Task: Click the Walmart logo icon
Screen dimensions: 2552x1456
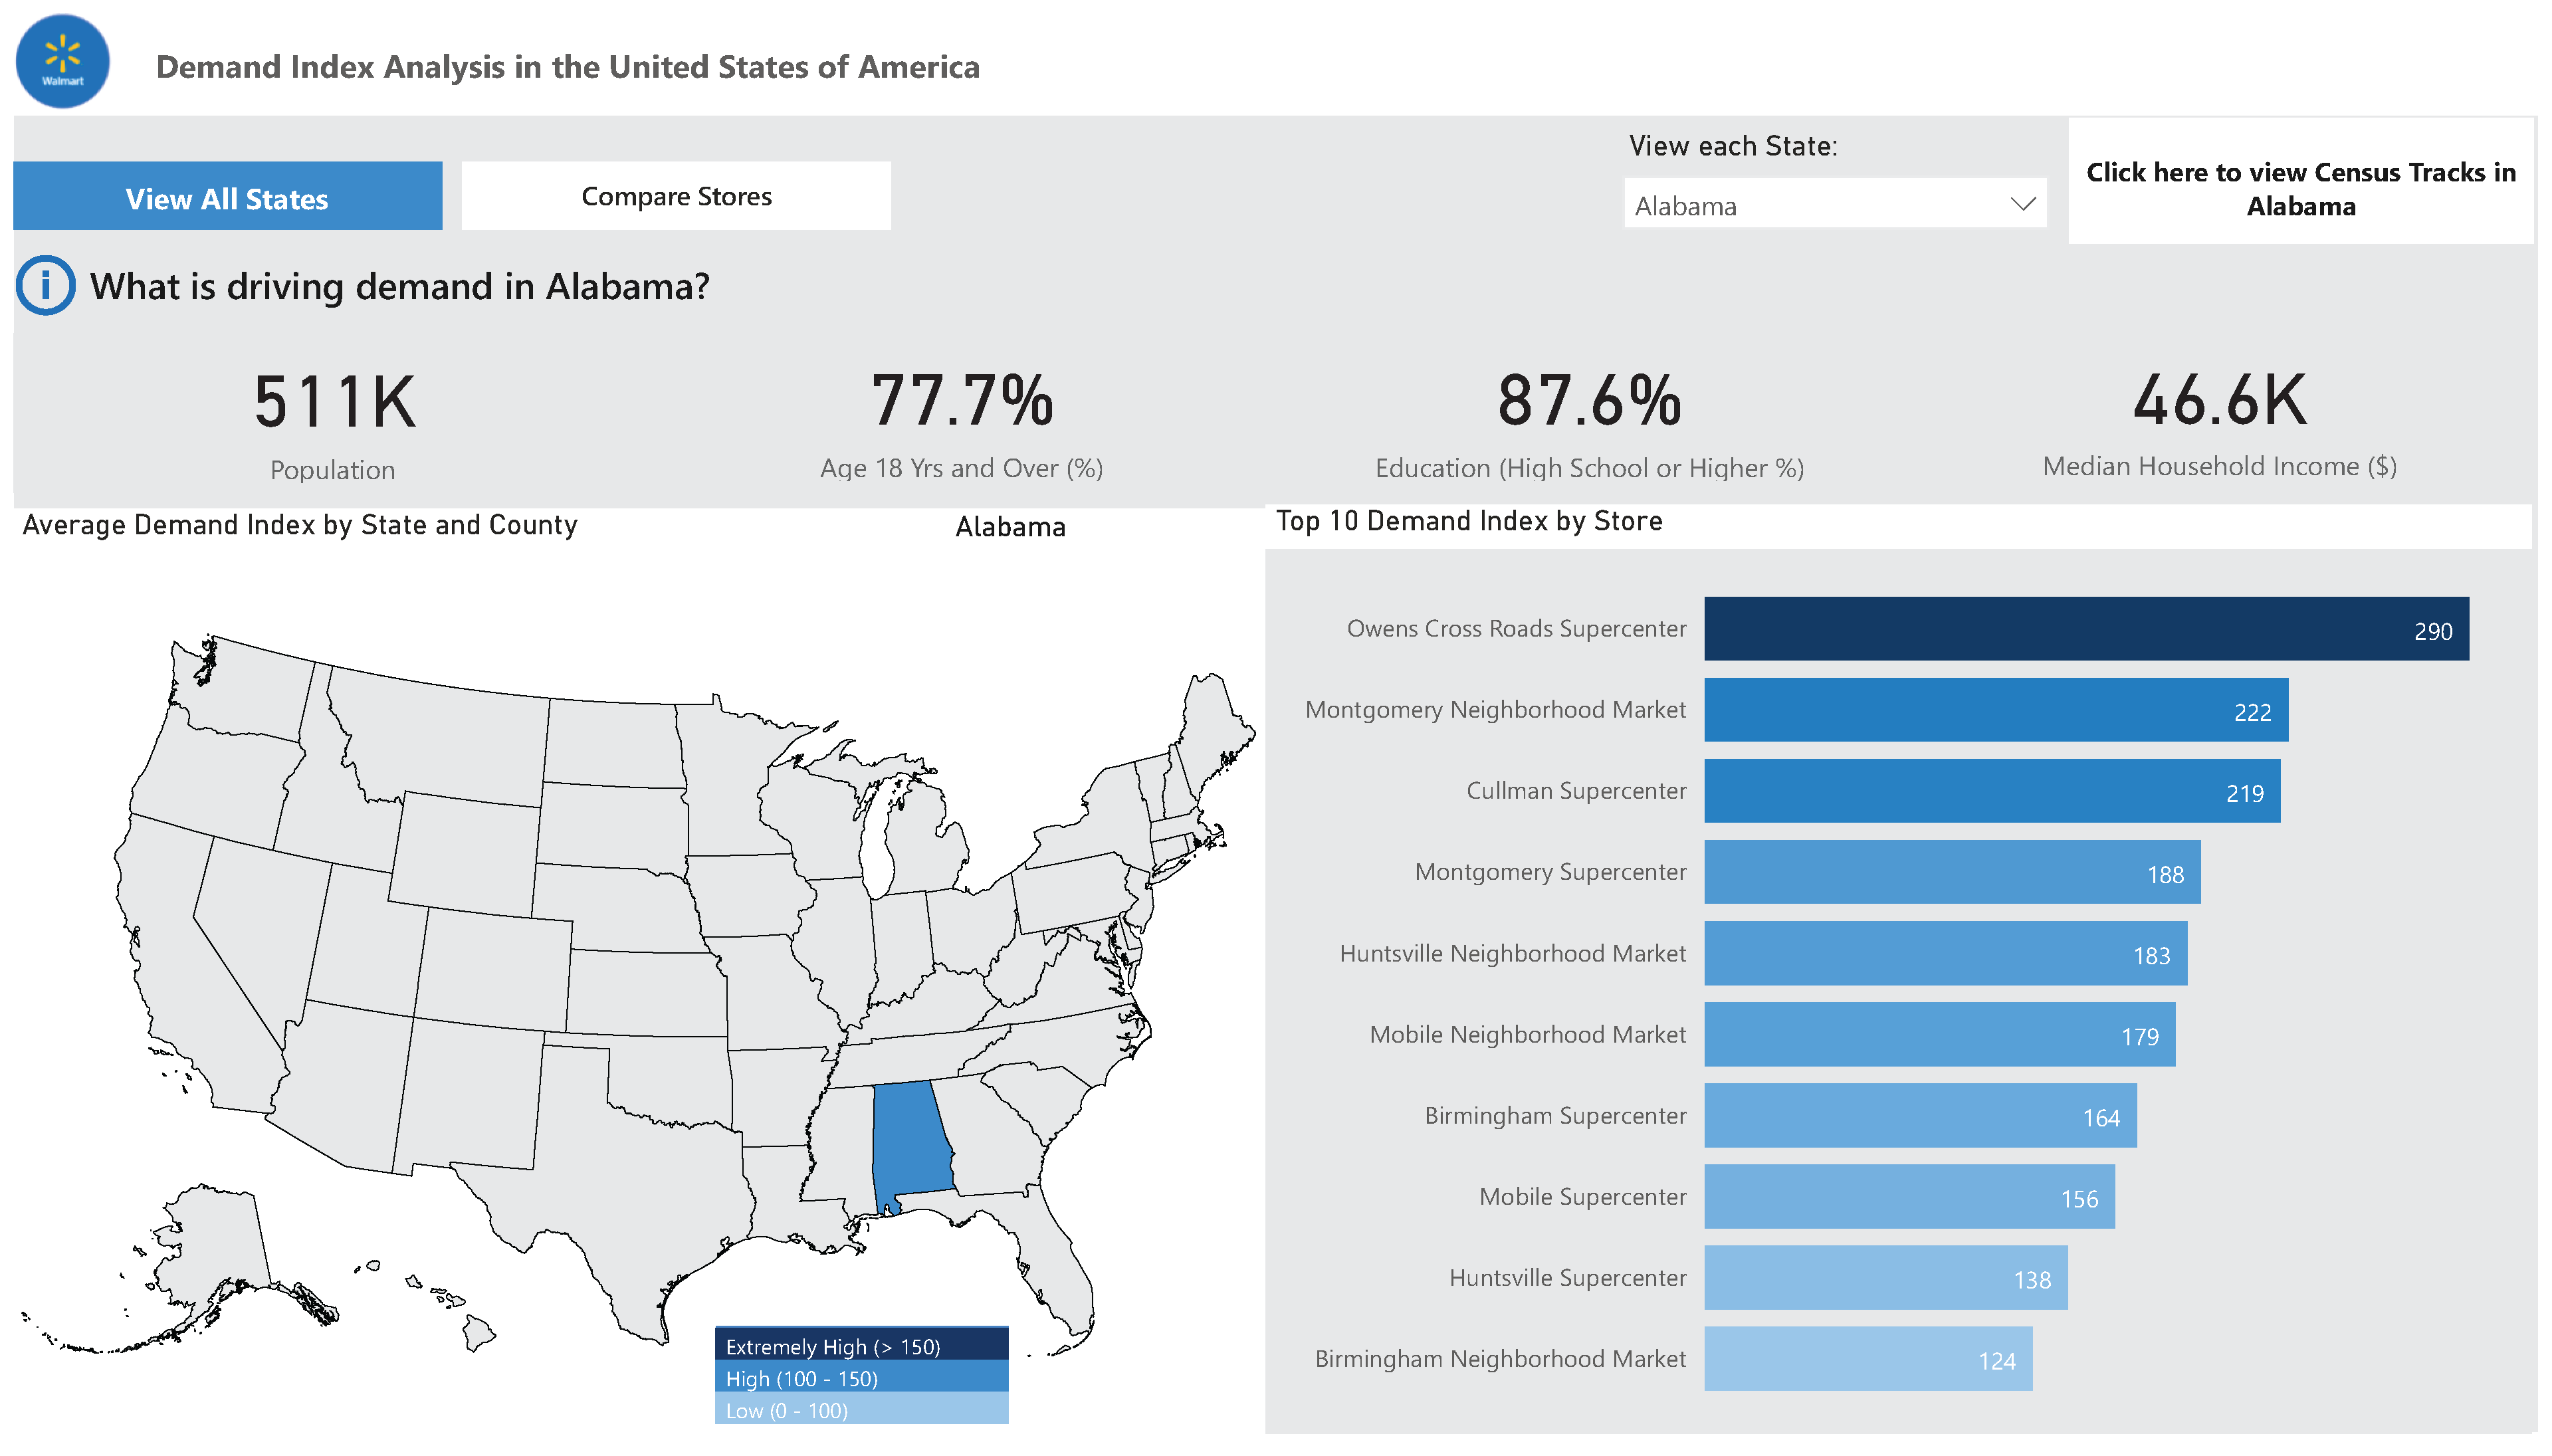Action: pos(63,62)
